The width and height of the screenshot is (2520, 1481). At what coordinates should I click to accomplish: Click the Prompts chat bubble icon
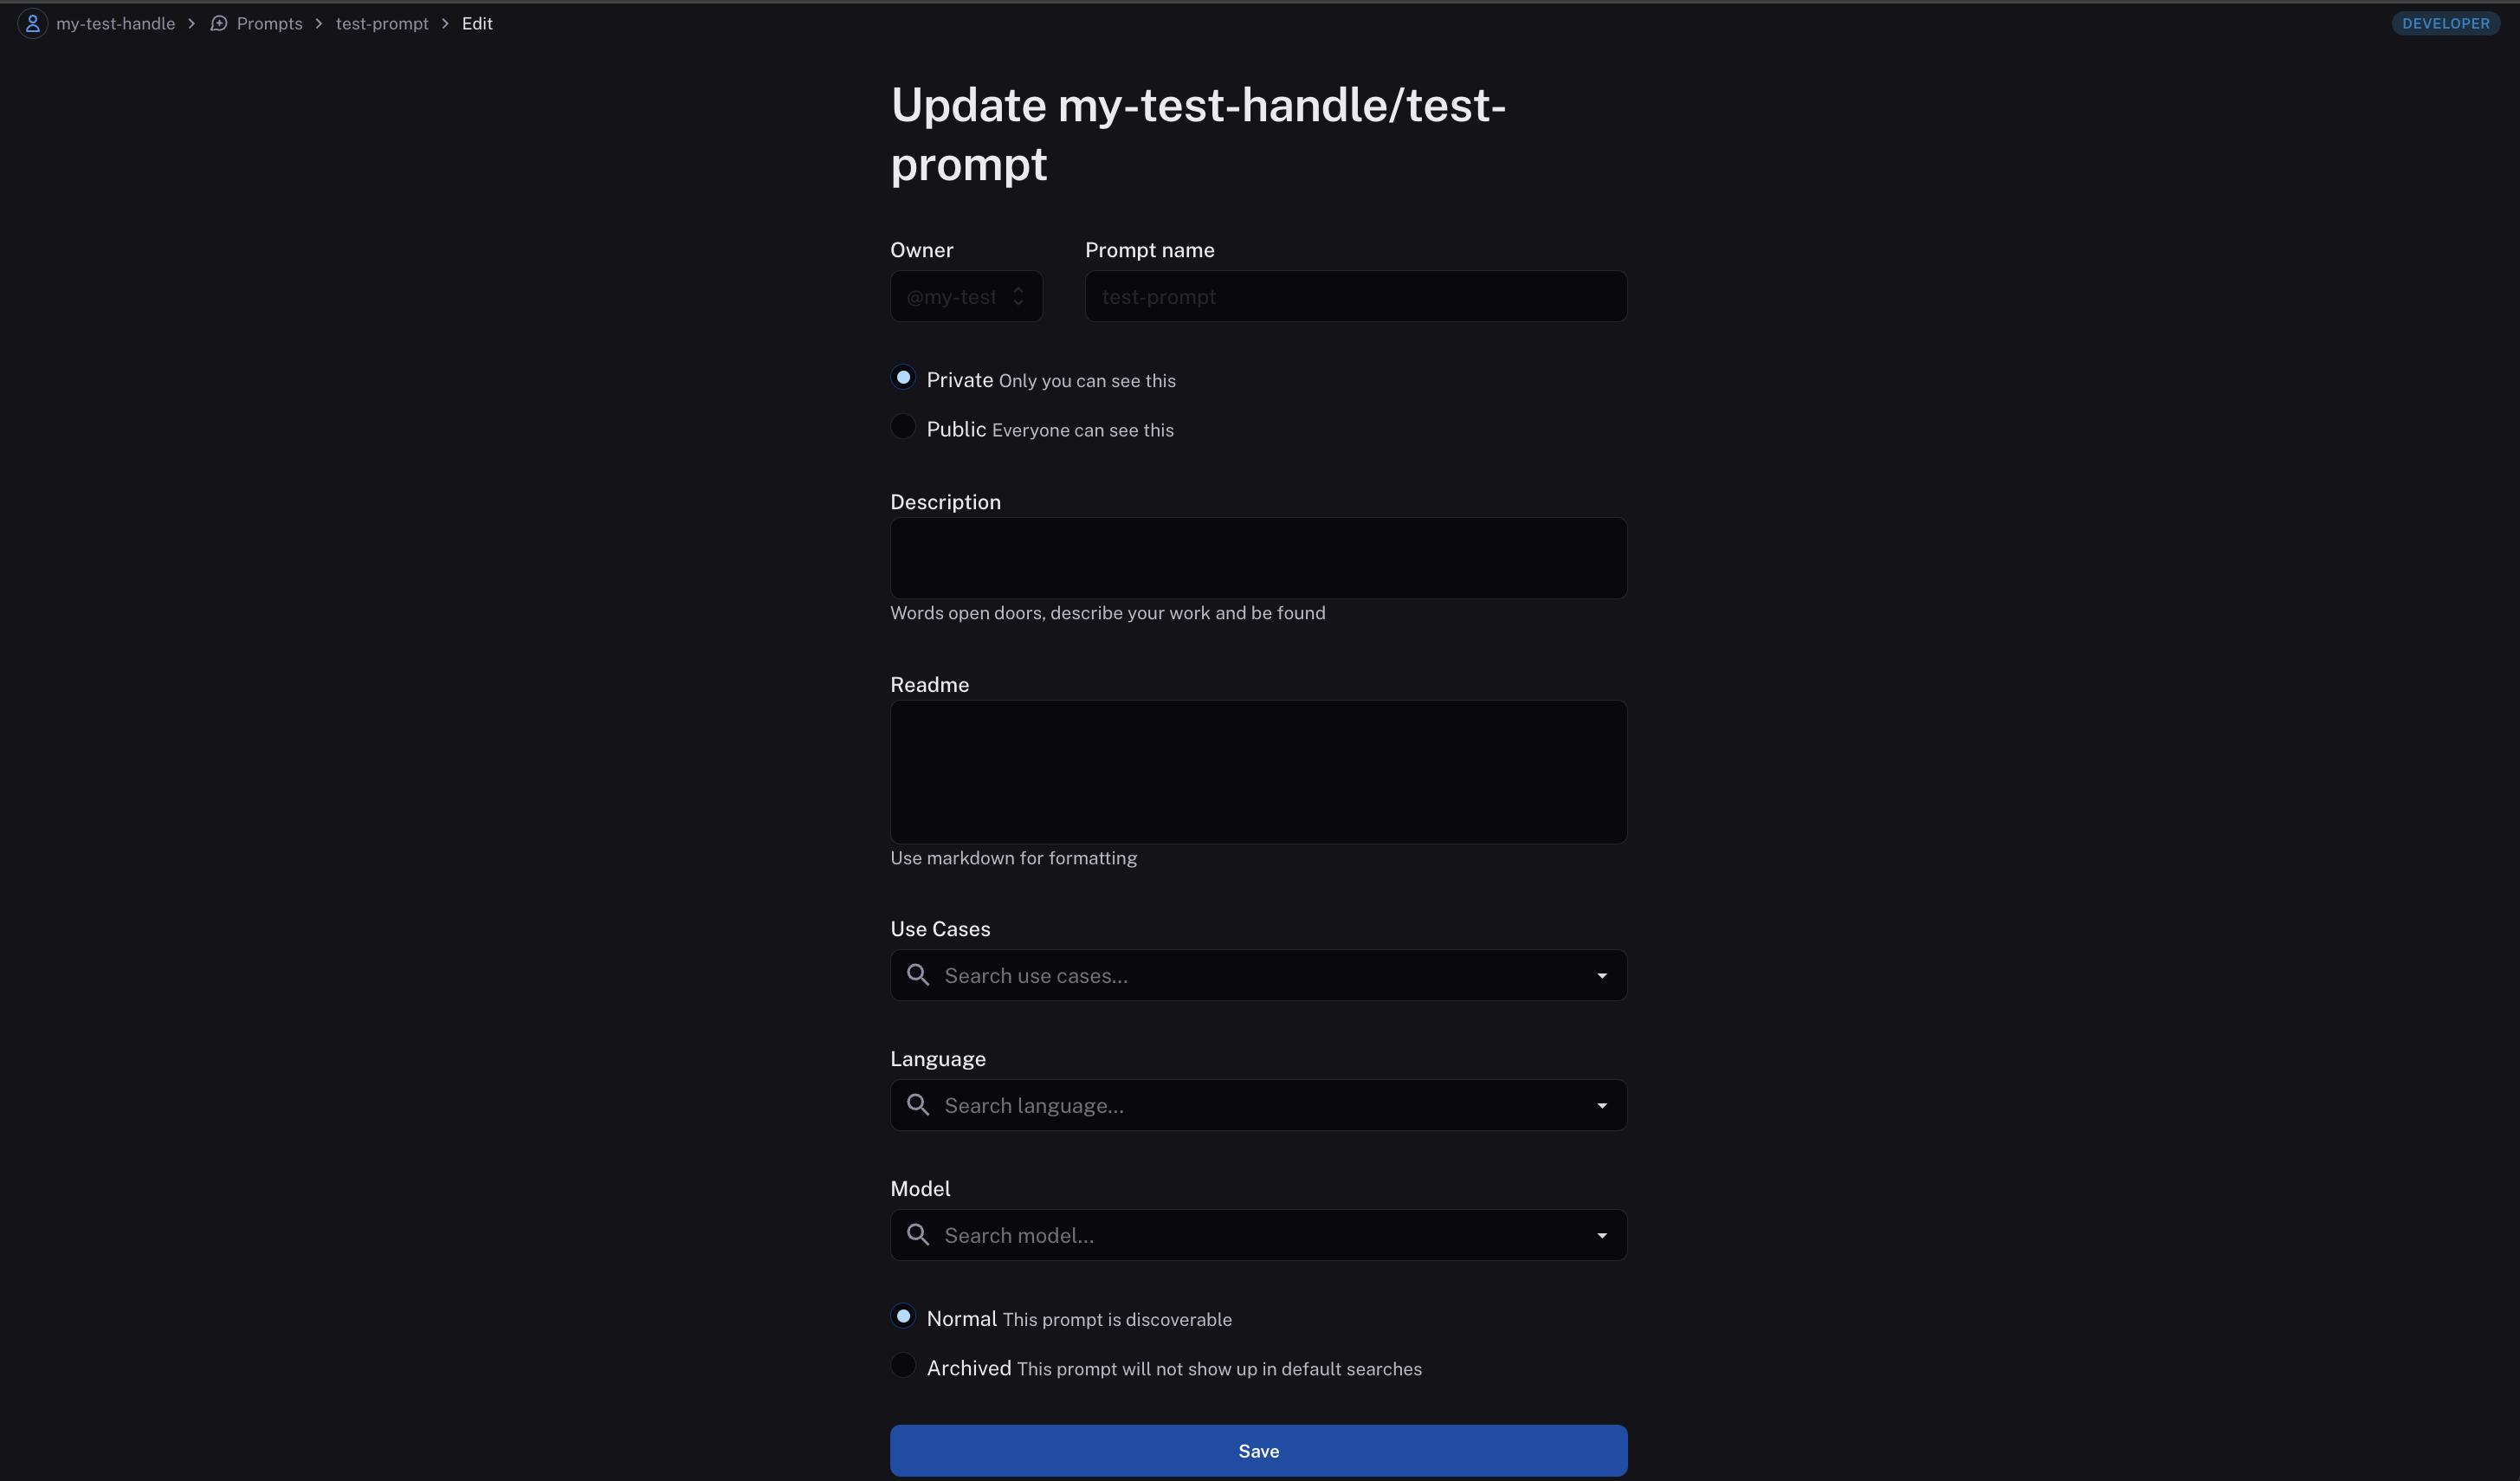click(218, 23)
